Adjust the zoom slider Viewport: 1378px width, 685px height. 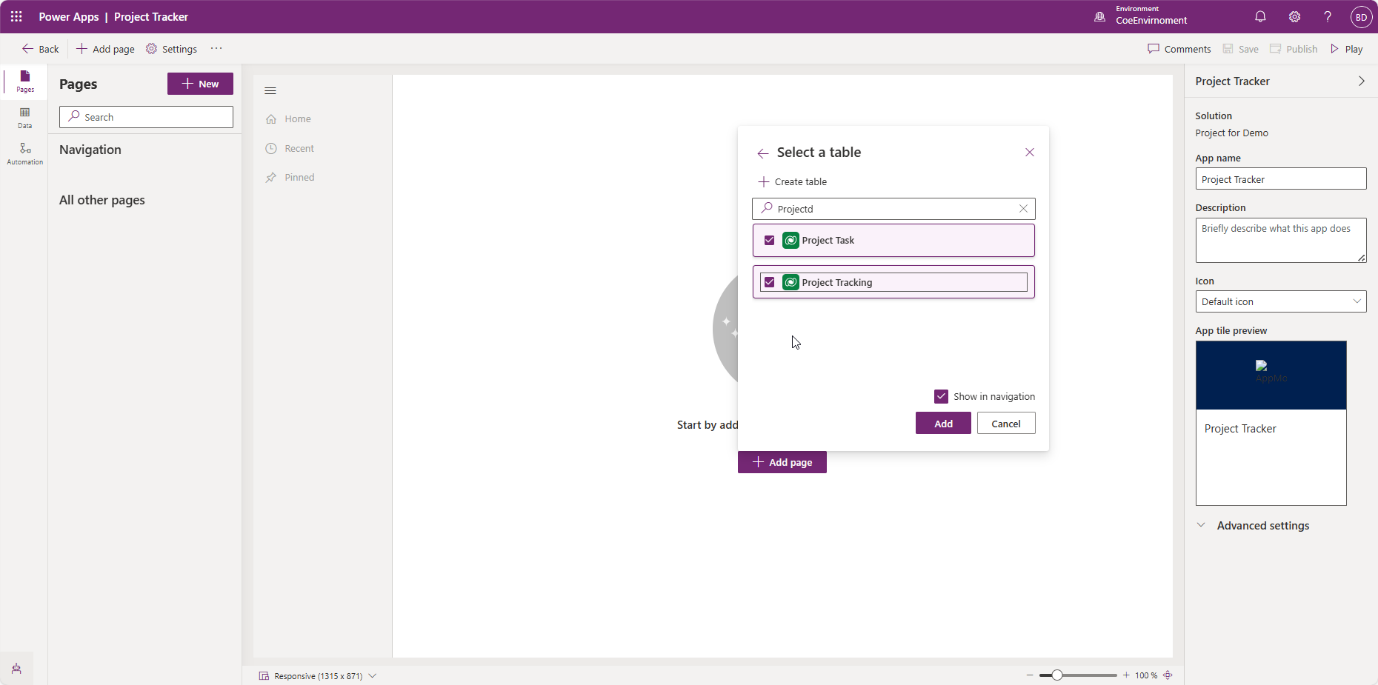[x=1078, y=676]
